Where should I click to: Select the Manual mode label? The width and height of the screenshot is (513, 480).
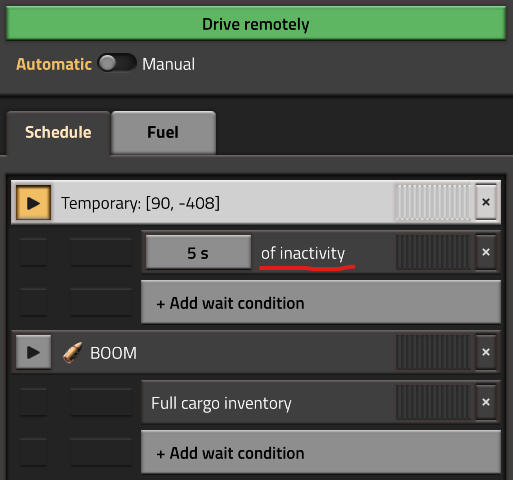point(168,64)
